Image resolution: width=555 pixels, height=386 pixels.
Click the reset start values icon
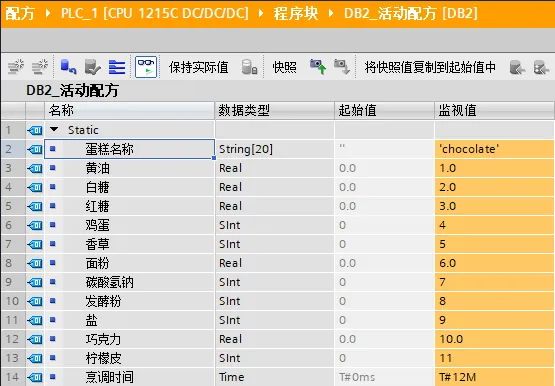pos(68,67)
